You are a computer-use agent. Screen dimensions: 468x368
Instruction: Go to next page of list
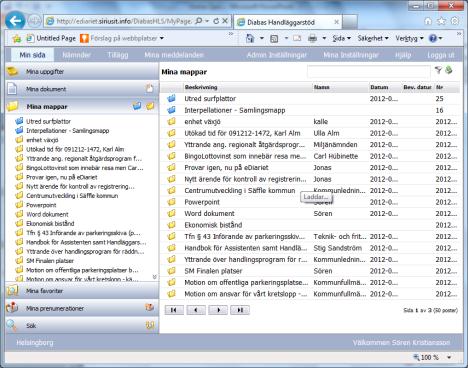pos(218,310)
